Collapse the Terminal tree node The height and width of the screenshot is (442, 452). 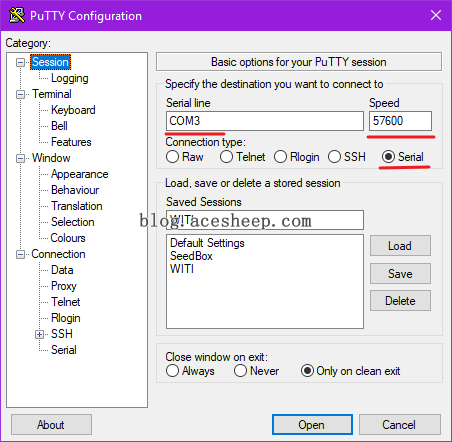(21, 94)
